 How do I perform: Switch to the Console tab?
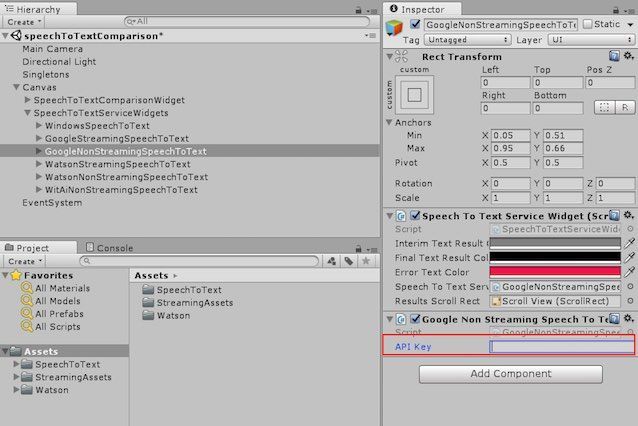pos(109,248)
